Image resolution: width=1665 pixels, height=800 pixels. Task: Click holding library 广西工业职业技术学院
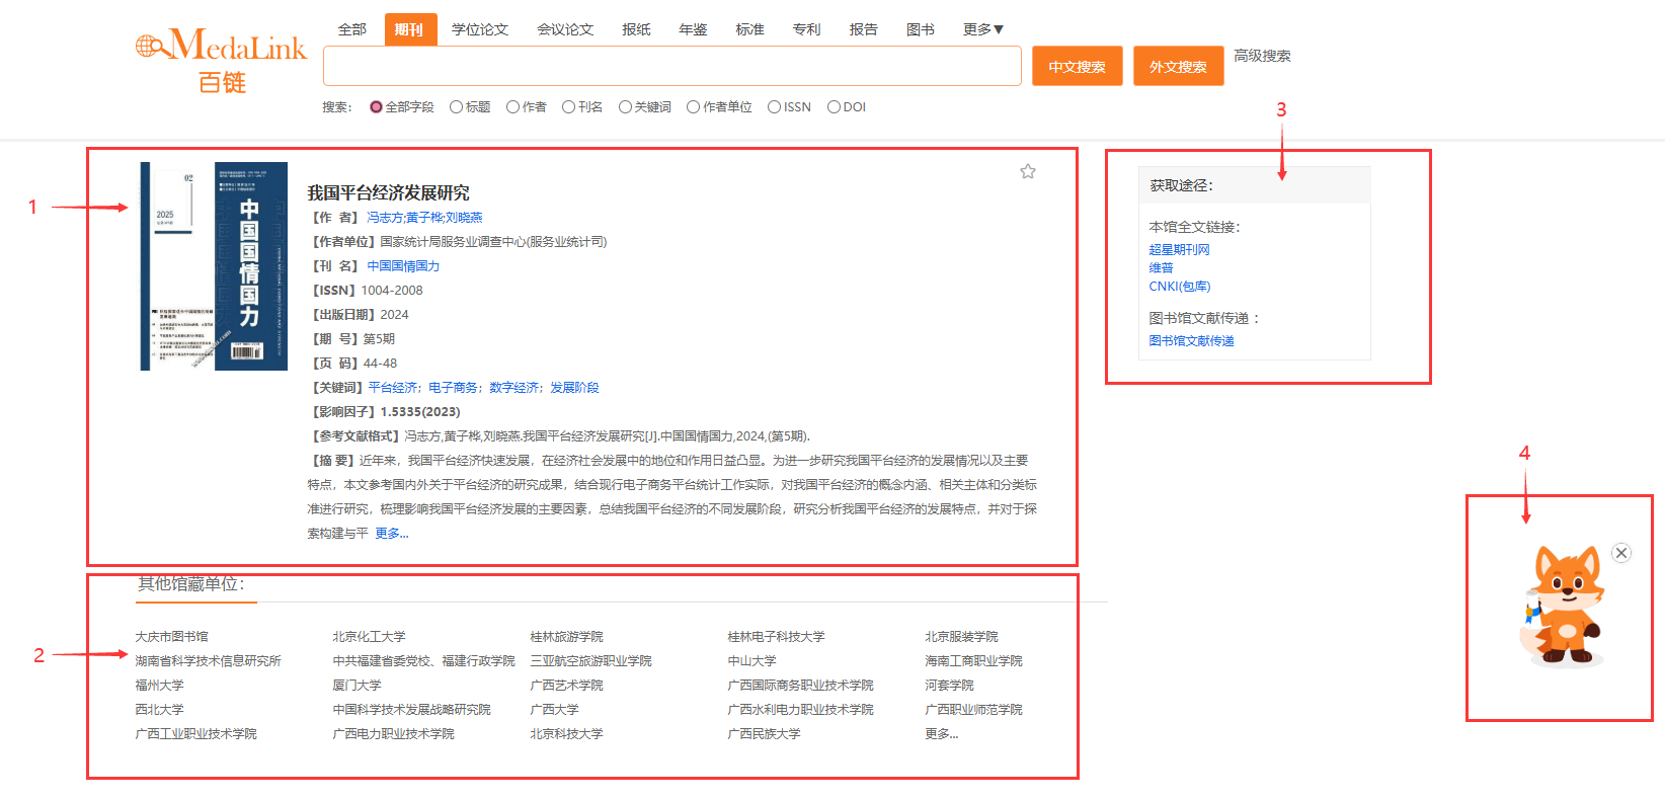(x=196, y=734)
